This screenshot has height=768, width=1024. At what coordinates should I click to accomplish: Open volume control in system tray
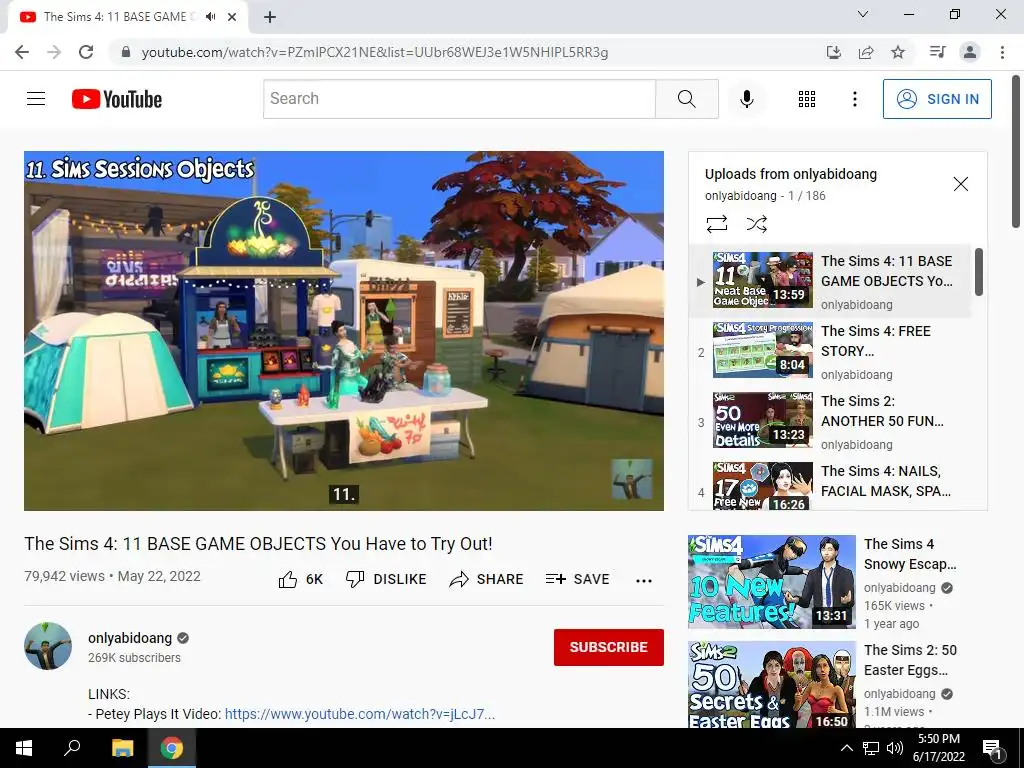pyautogui.click(x=895, y=748)
